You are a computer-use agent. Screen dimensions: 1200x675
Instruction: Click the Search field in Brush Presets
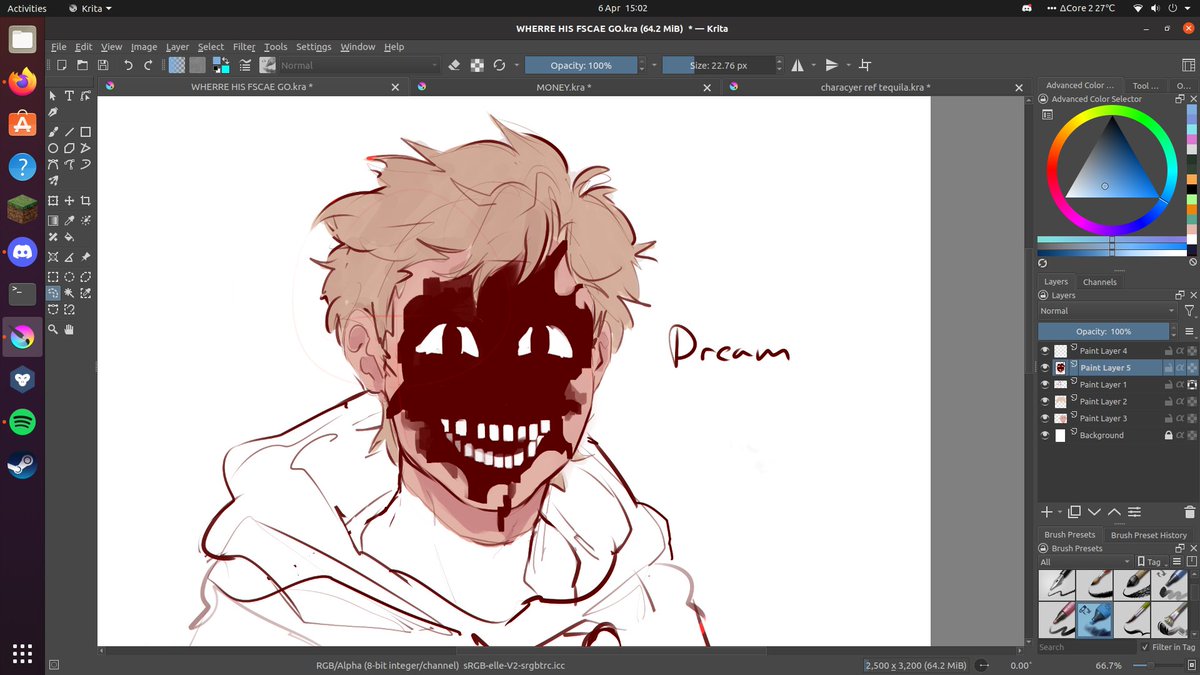point(1086,647)
